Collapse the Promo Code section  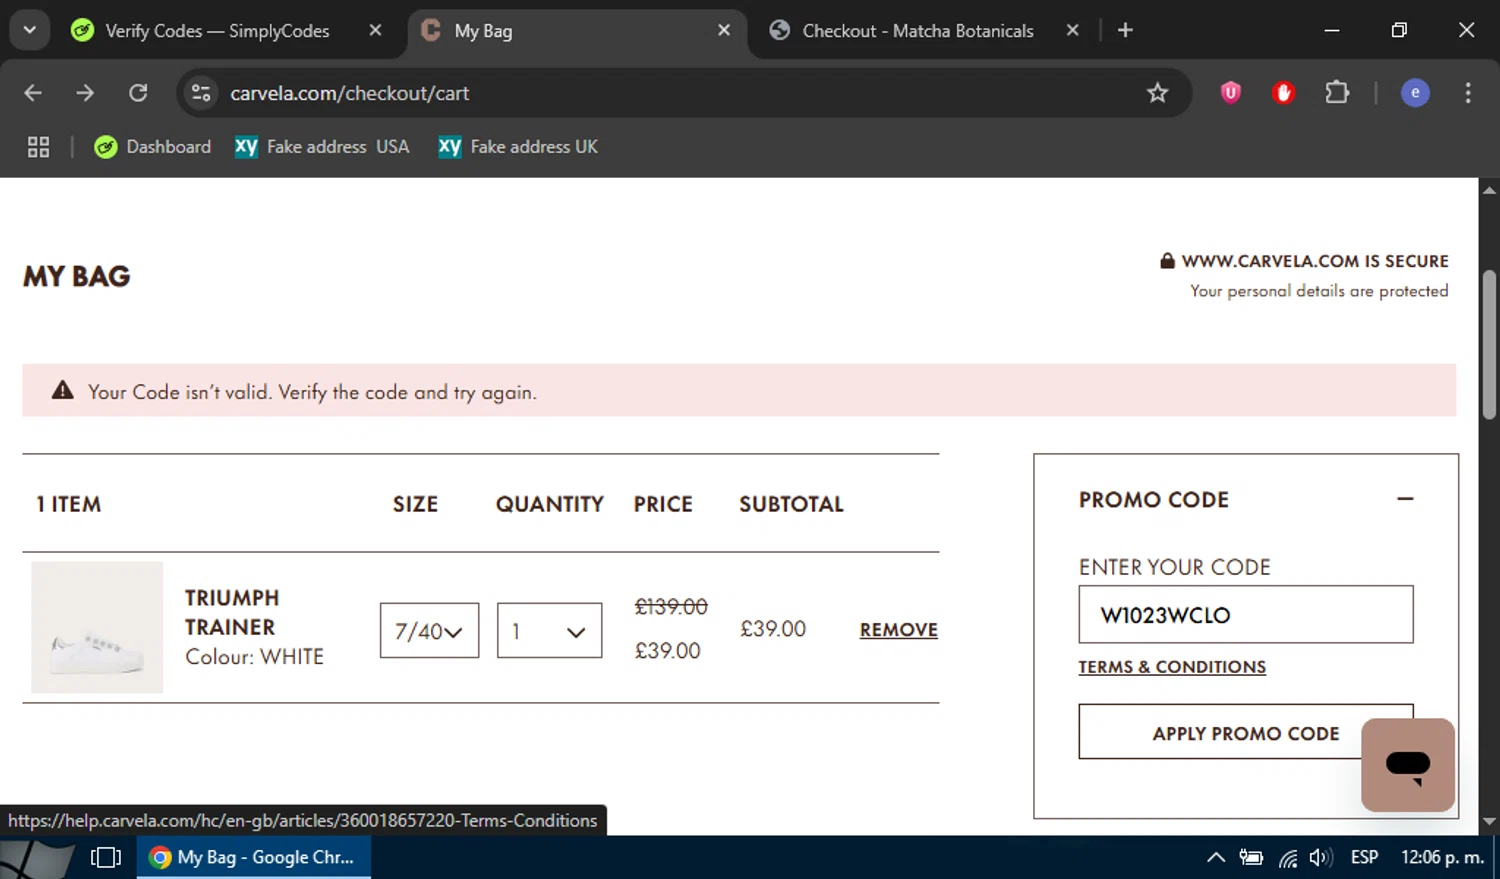pos(1405,499)
